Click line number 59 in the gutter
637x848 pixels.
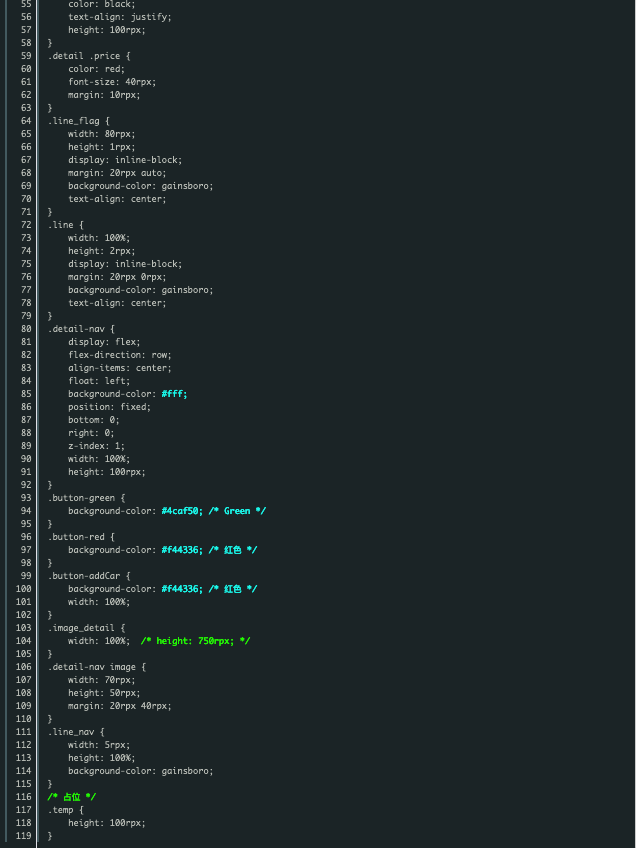coord(25,56)
